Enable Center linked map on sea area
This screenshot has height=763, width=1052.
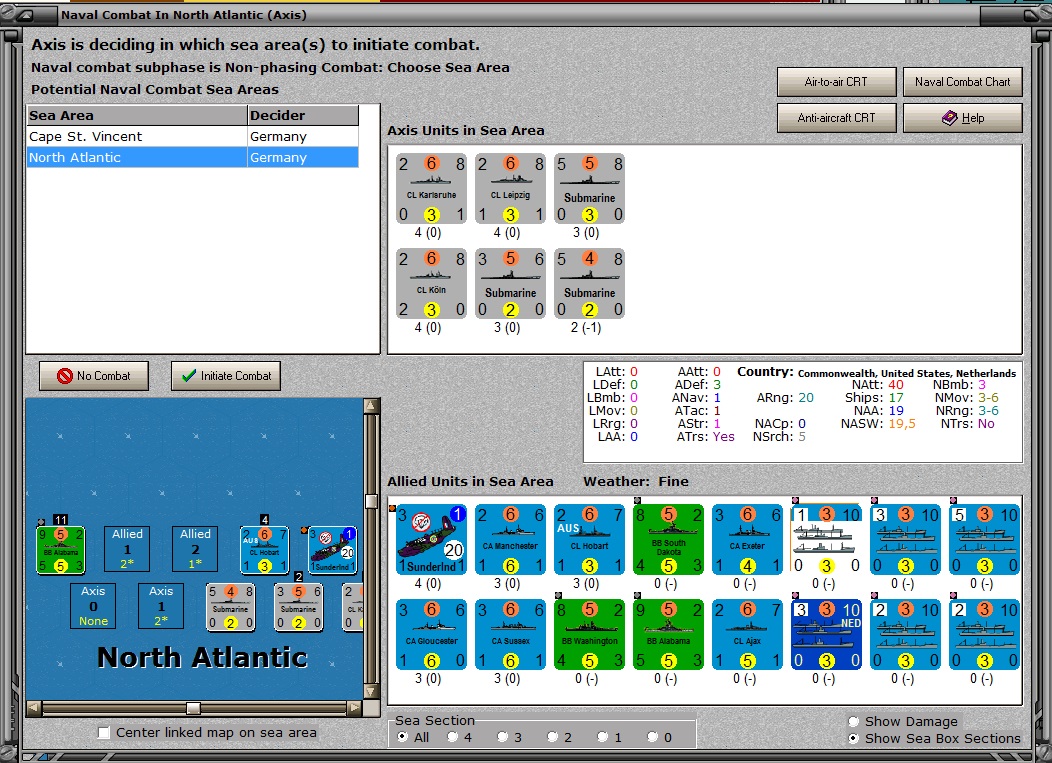pos(104,733)
